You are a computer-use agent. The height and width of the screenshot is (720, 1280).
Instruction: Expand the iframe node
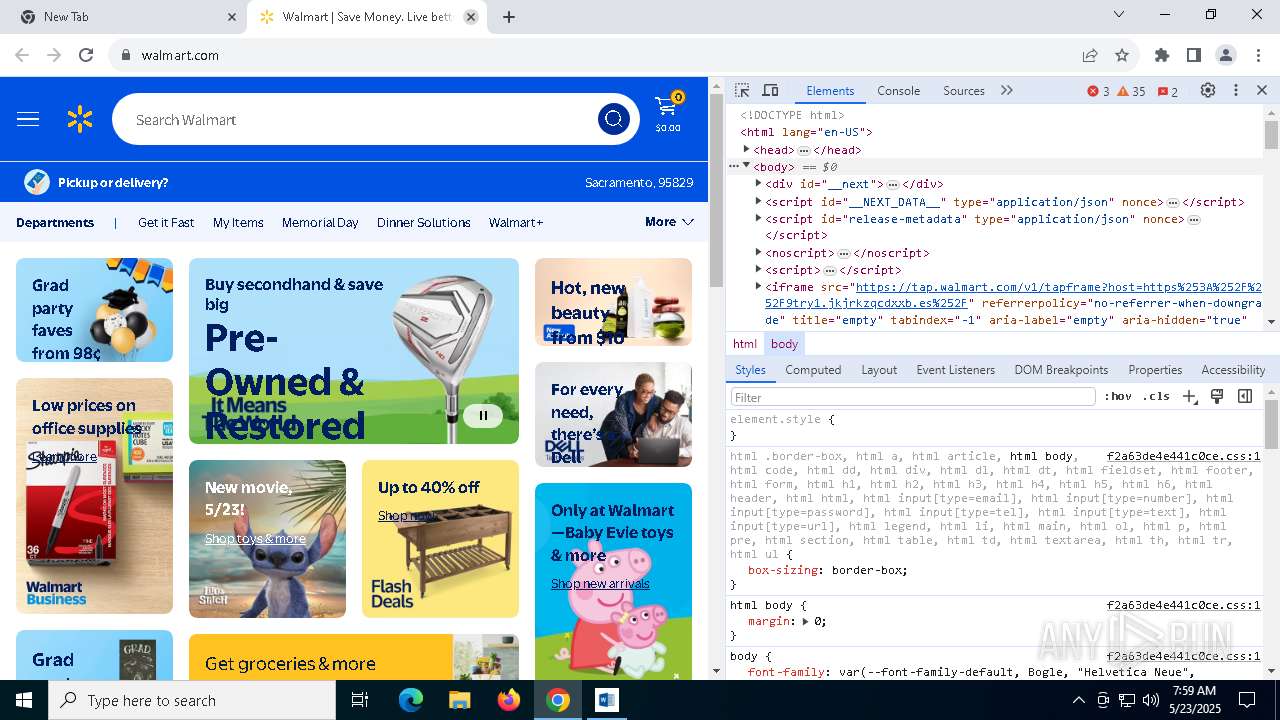pos(758,286)
